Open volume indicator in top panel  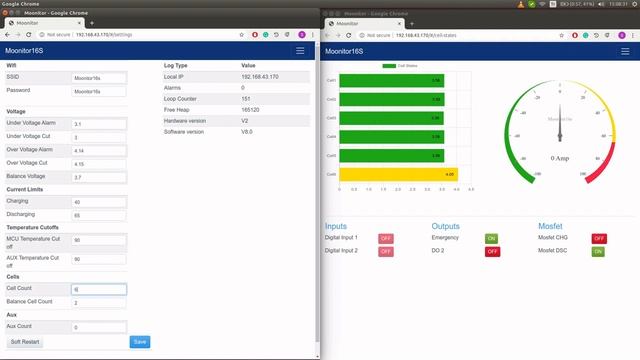601,4
